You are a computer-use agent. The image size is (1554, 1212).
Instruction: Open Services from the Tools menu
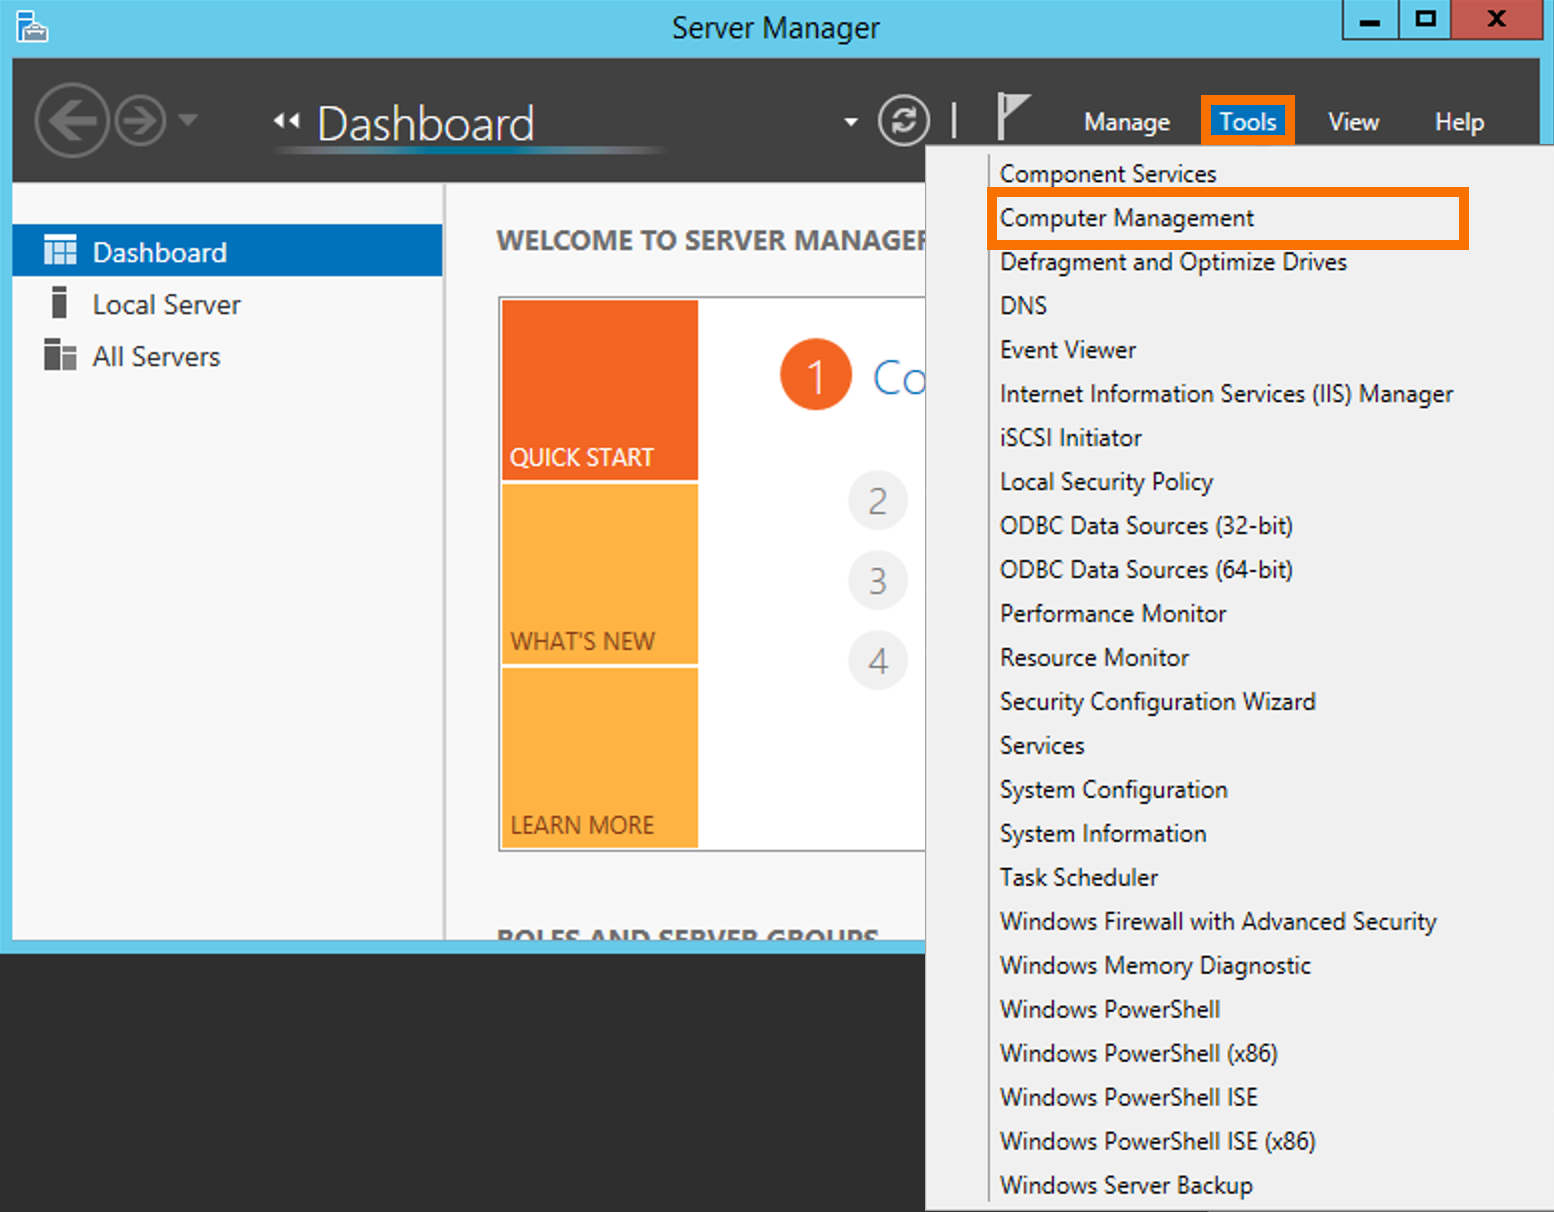[1042, 746]
